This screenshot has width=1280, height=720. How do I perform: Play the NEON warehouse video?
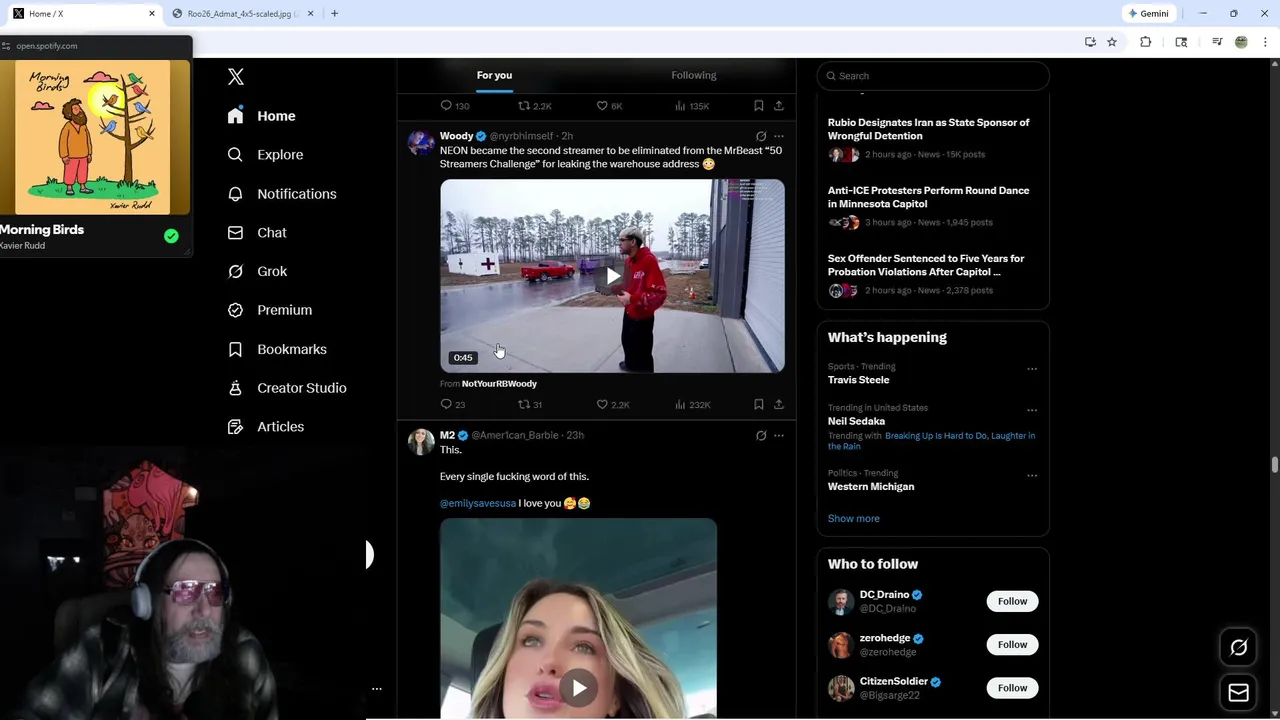click(612, 276)
